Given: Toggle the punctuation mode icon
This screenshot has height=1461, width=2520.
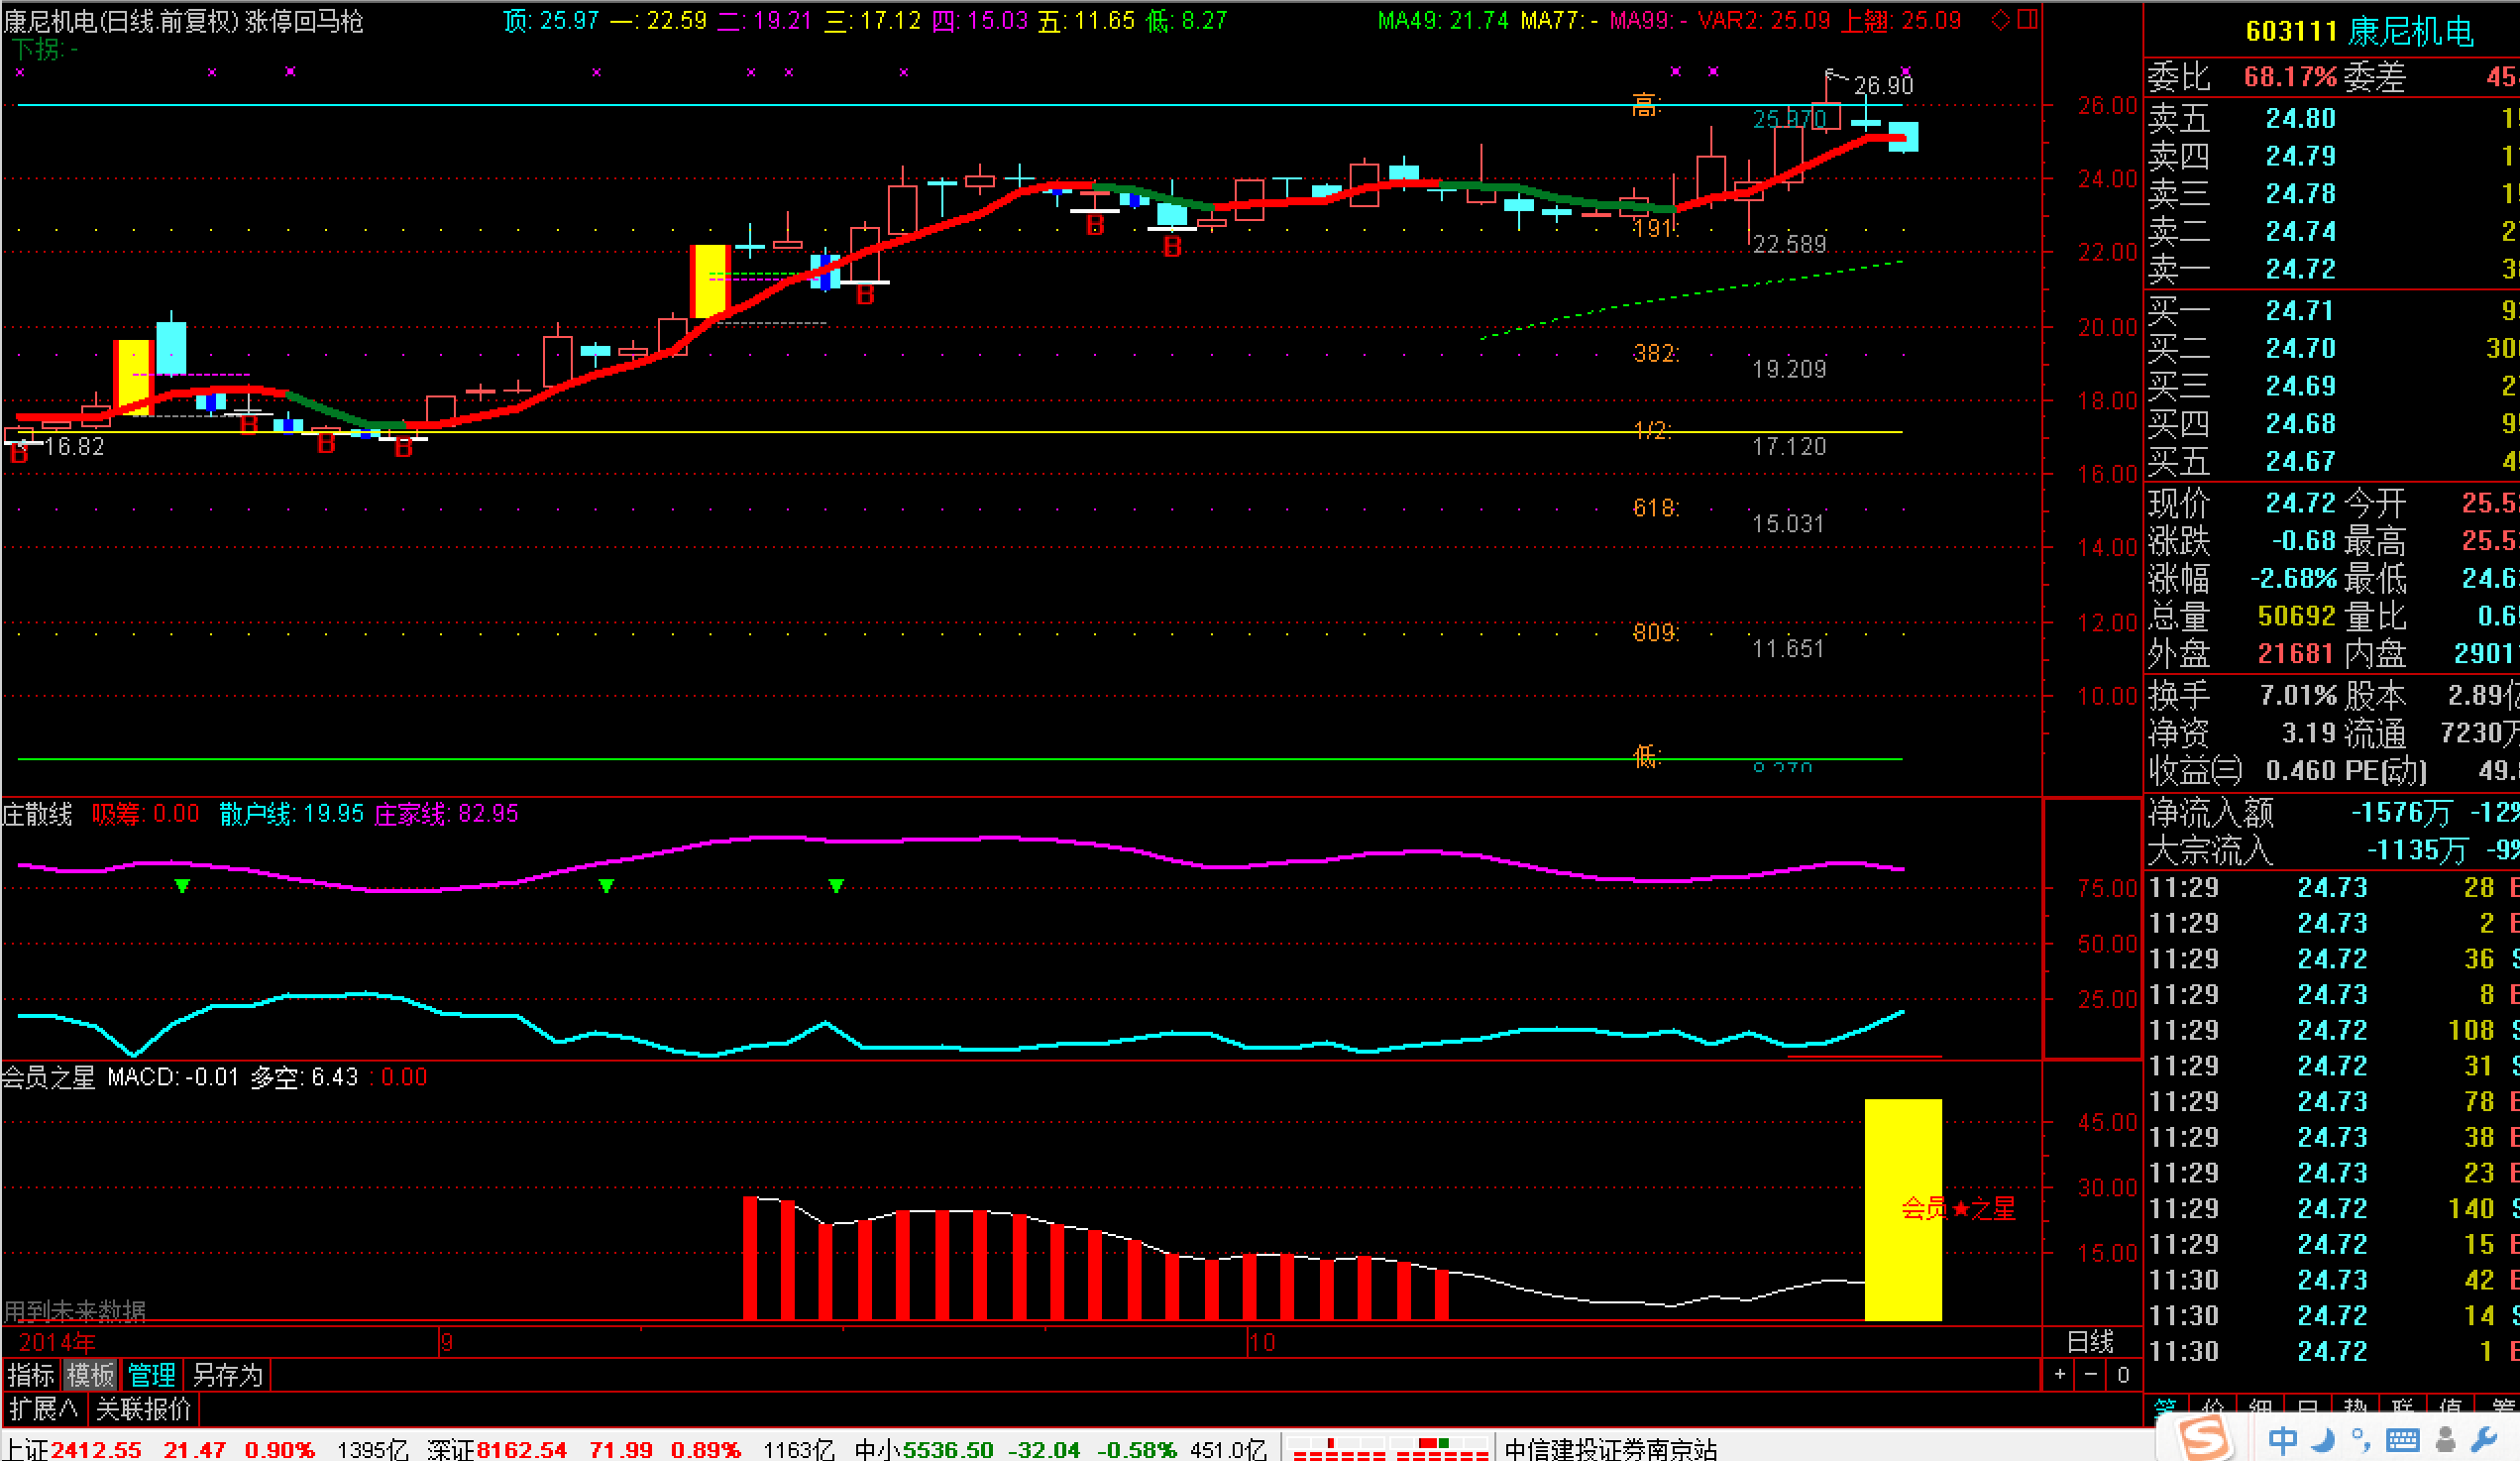Looking at the screenshot, I should point(2360,1440).
